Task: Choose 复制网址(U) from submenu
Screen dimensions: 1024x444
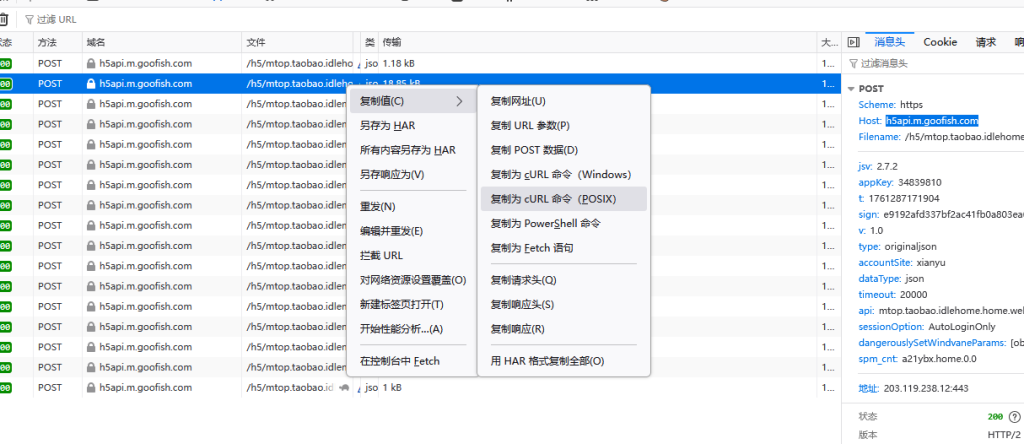Action: (564, 101)
